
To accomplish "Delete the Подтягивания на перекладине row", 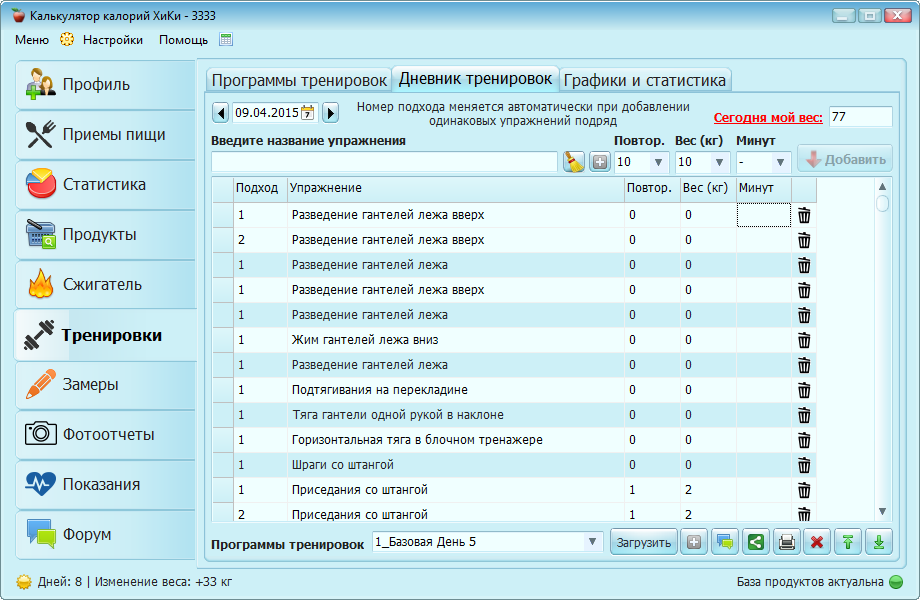I will 804,390.
